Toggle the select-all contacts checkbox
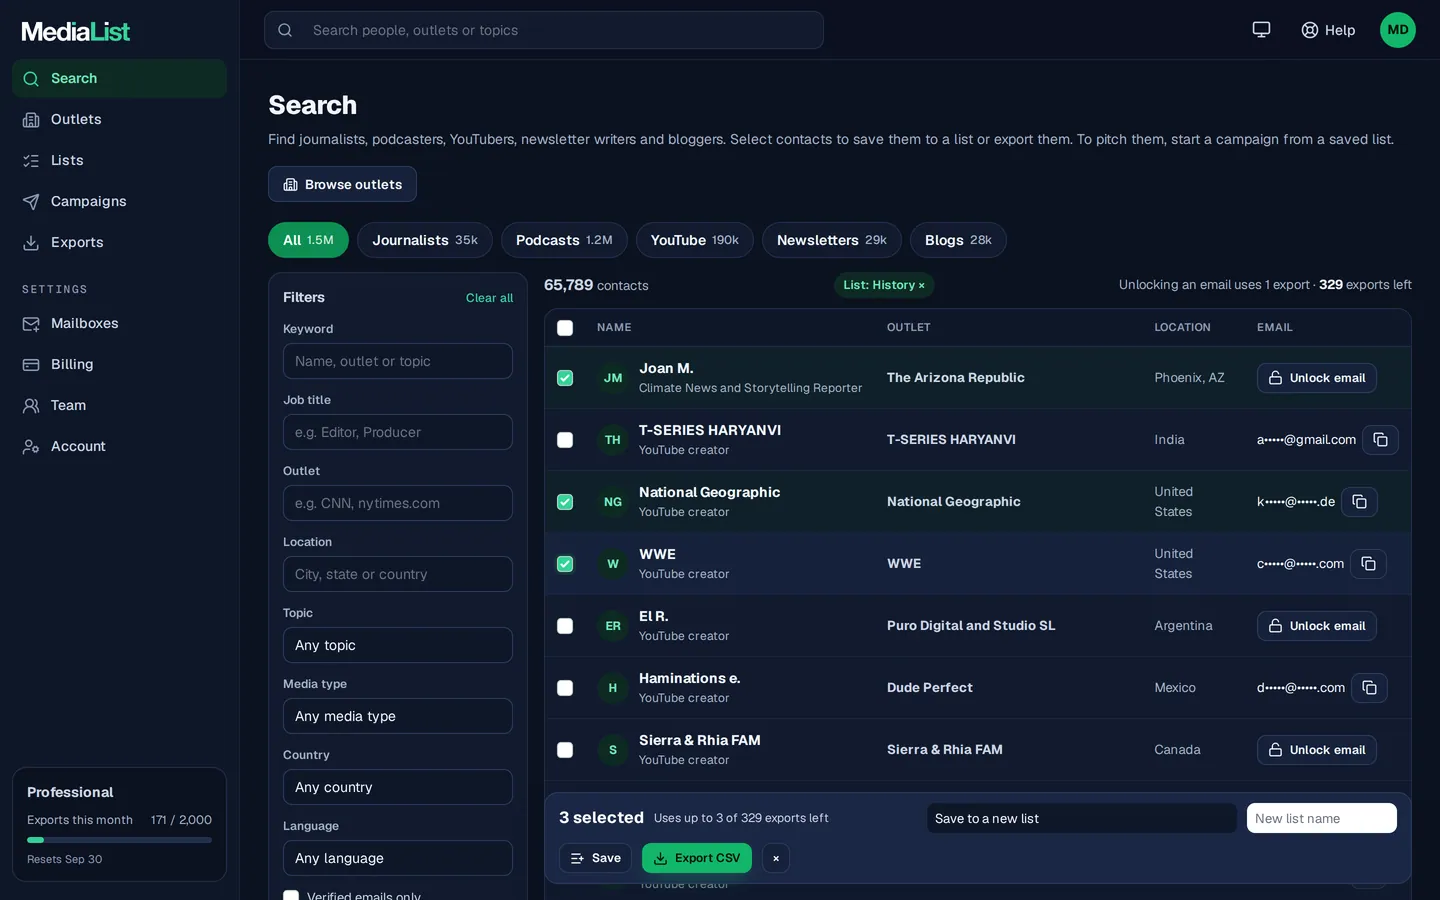The height and width of the screenshot is (900, 1440). [565, 328]
